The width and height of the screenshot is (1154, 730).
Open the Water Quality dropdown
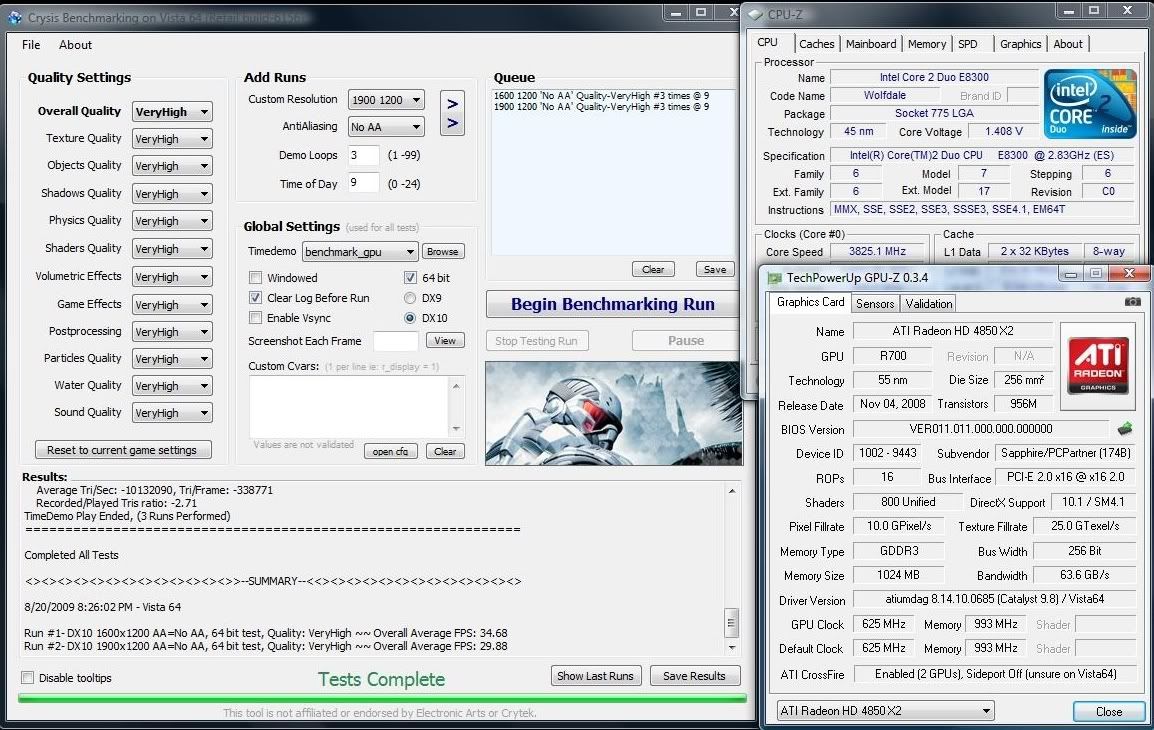click(172, 386)
